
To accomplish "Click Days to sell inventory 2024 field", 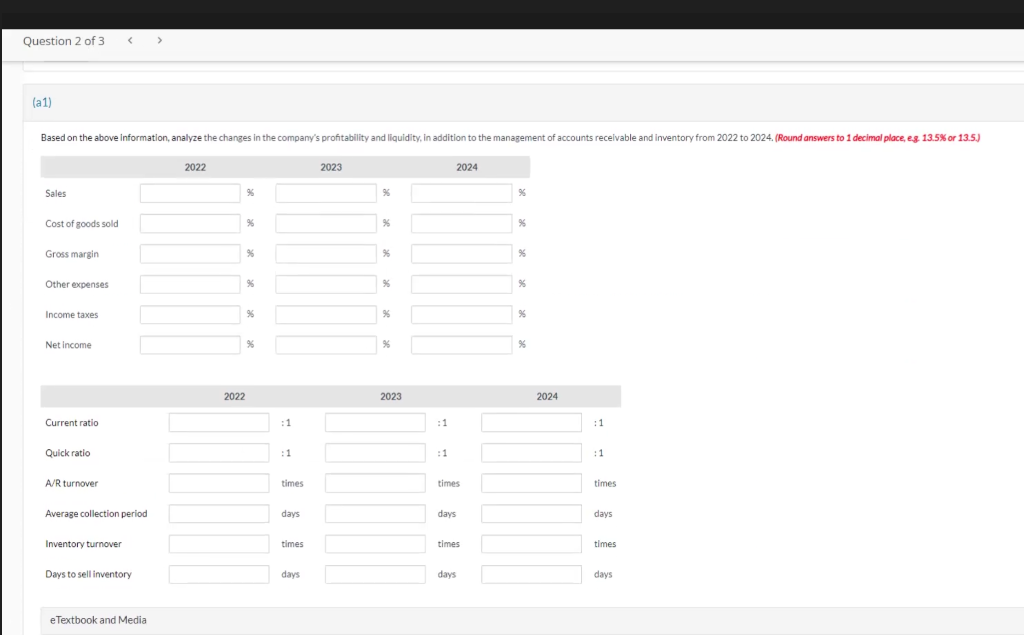I will coord(532,574).
